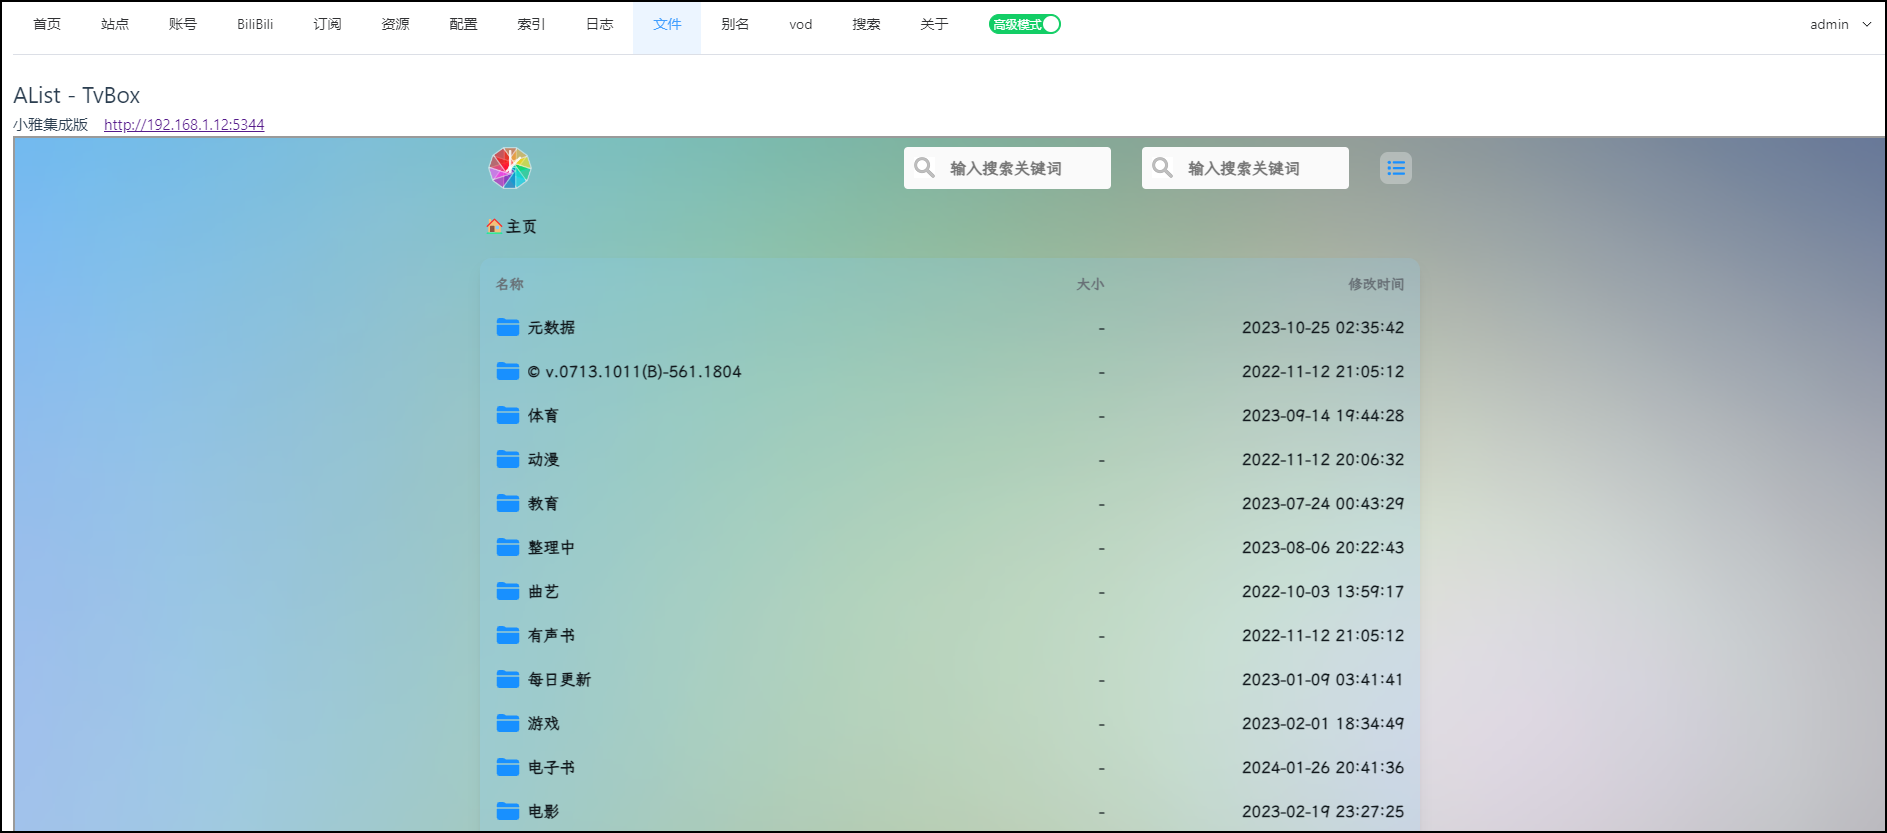Go to the 首页 menu tab
The width and height of the screenshot is (1887, 833).
[47, 24]
